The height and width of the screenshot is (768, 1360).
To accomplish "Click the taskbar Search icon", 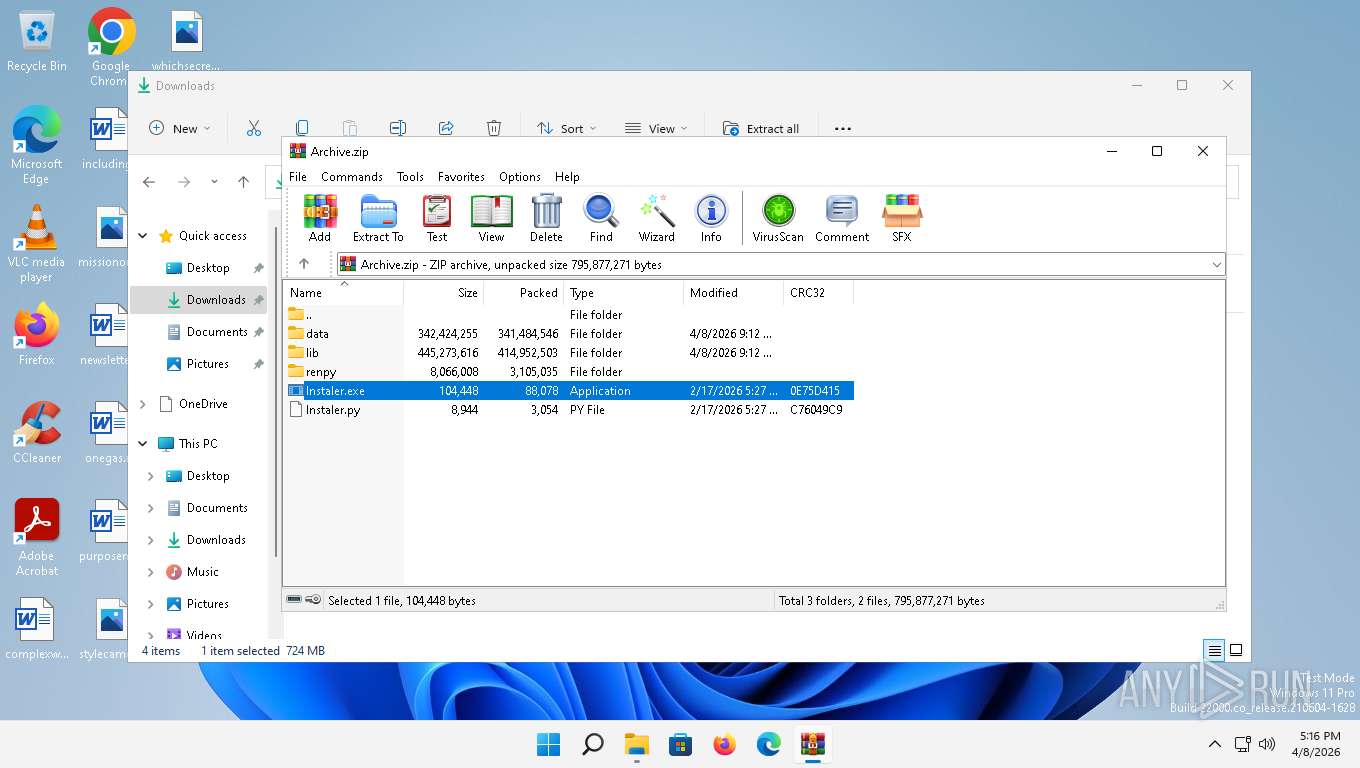I will tap(593, 744).
